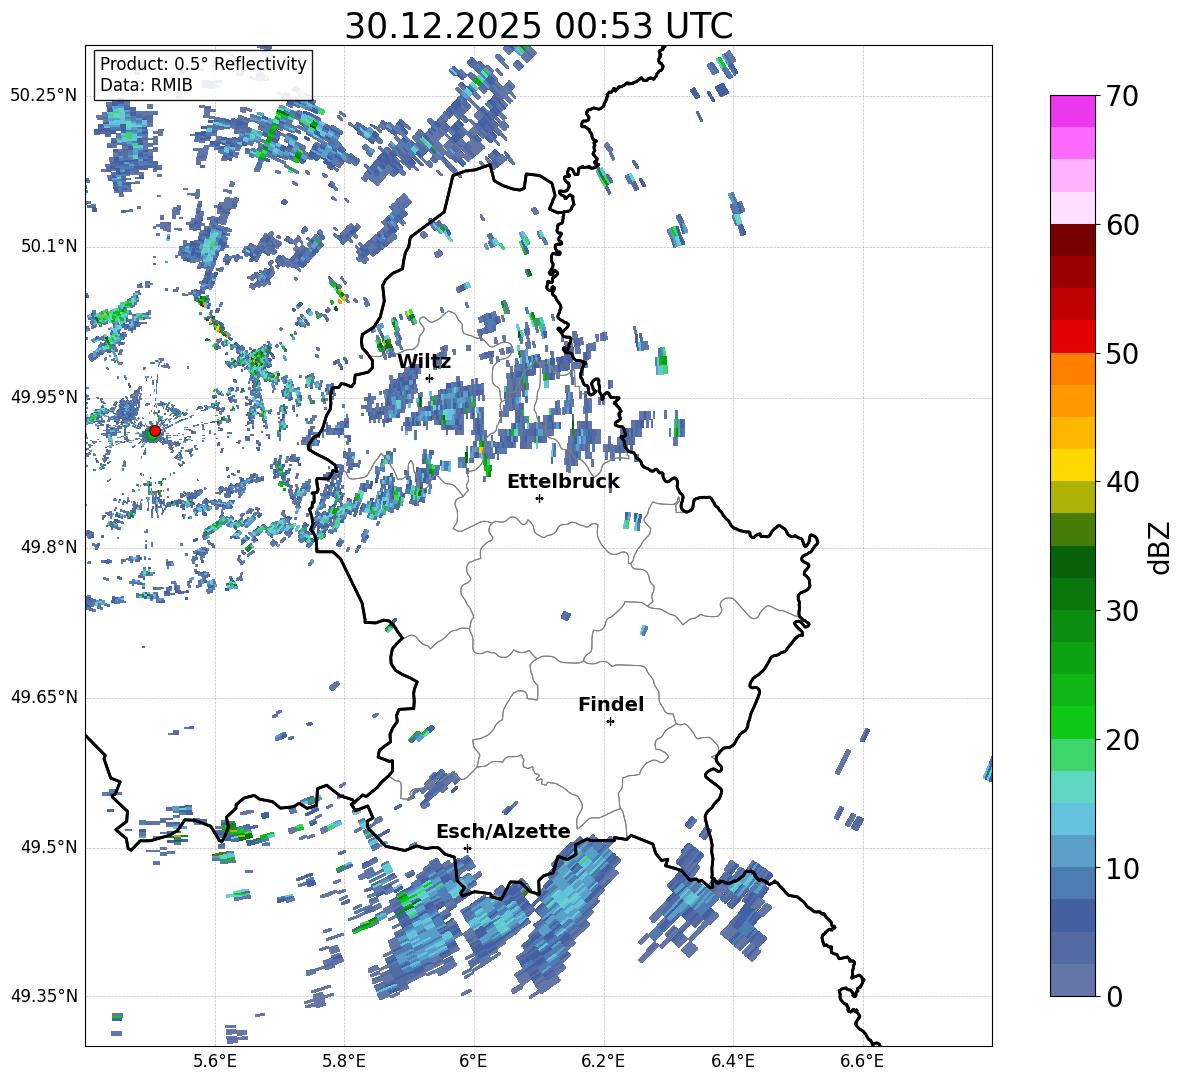Click the 70 tick on the colorbar
Image resolution: width=1184 pixels, height=1081 pixels.
click(x=1122, y=96)
